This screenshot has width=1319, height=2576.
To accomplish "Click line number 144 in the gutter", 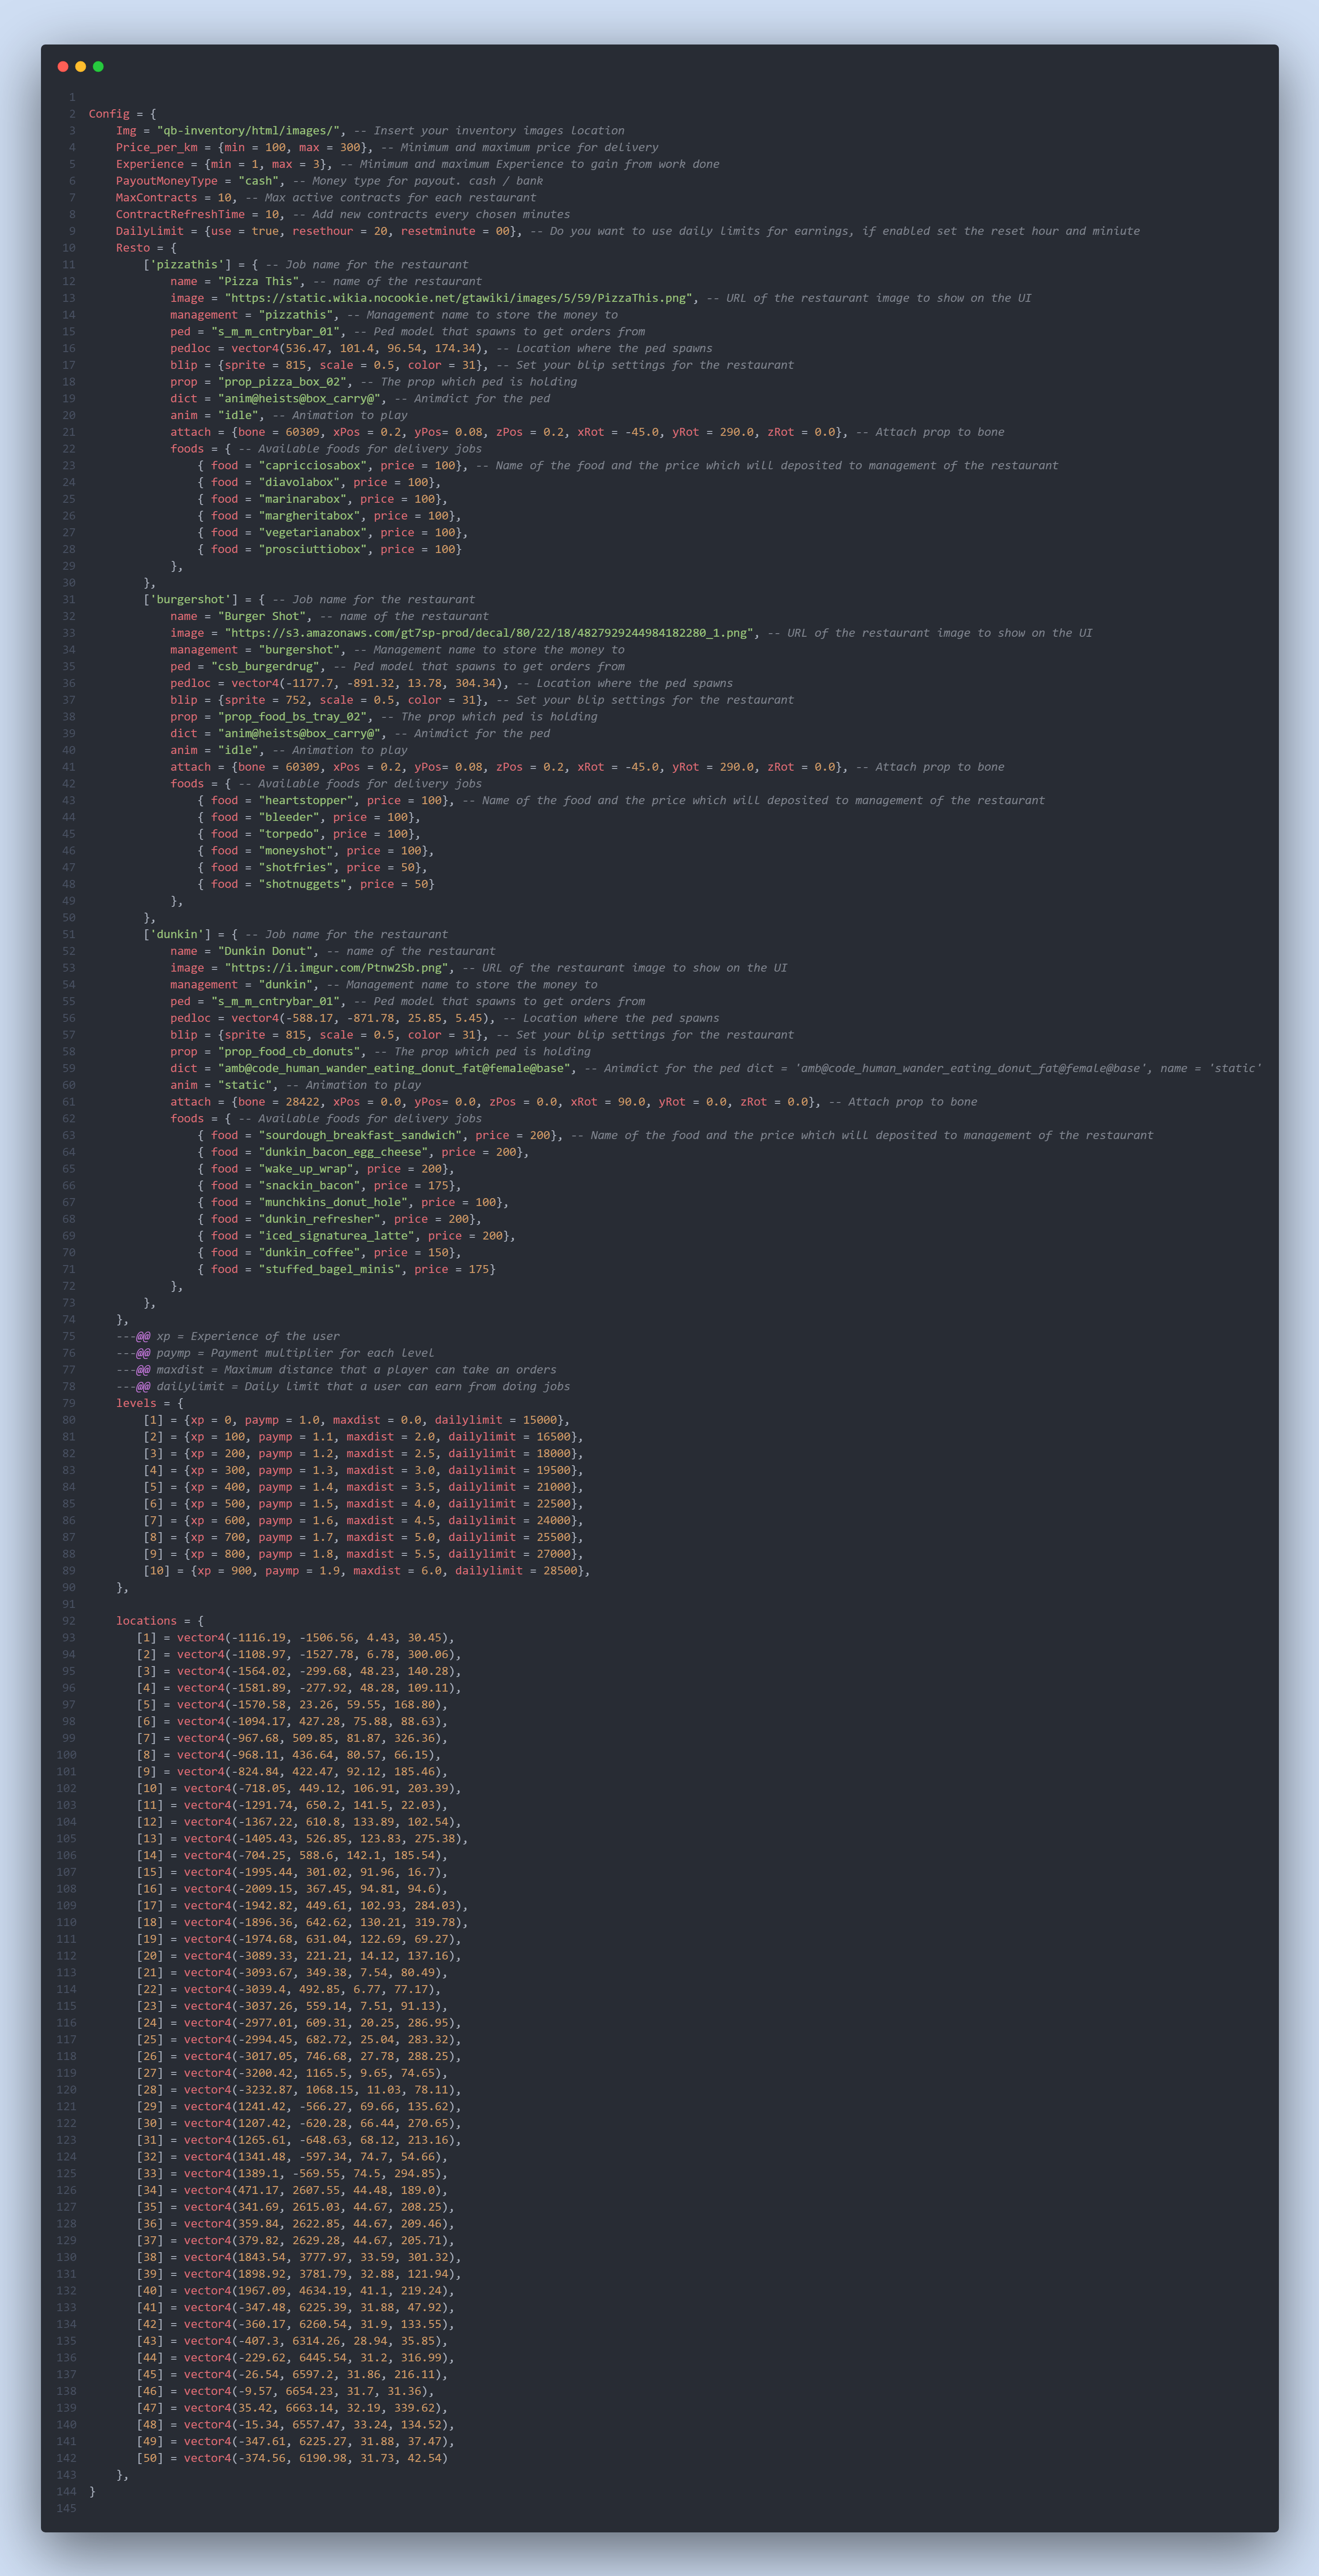I will point(66,2492).
